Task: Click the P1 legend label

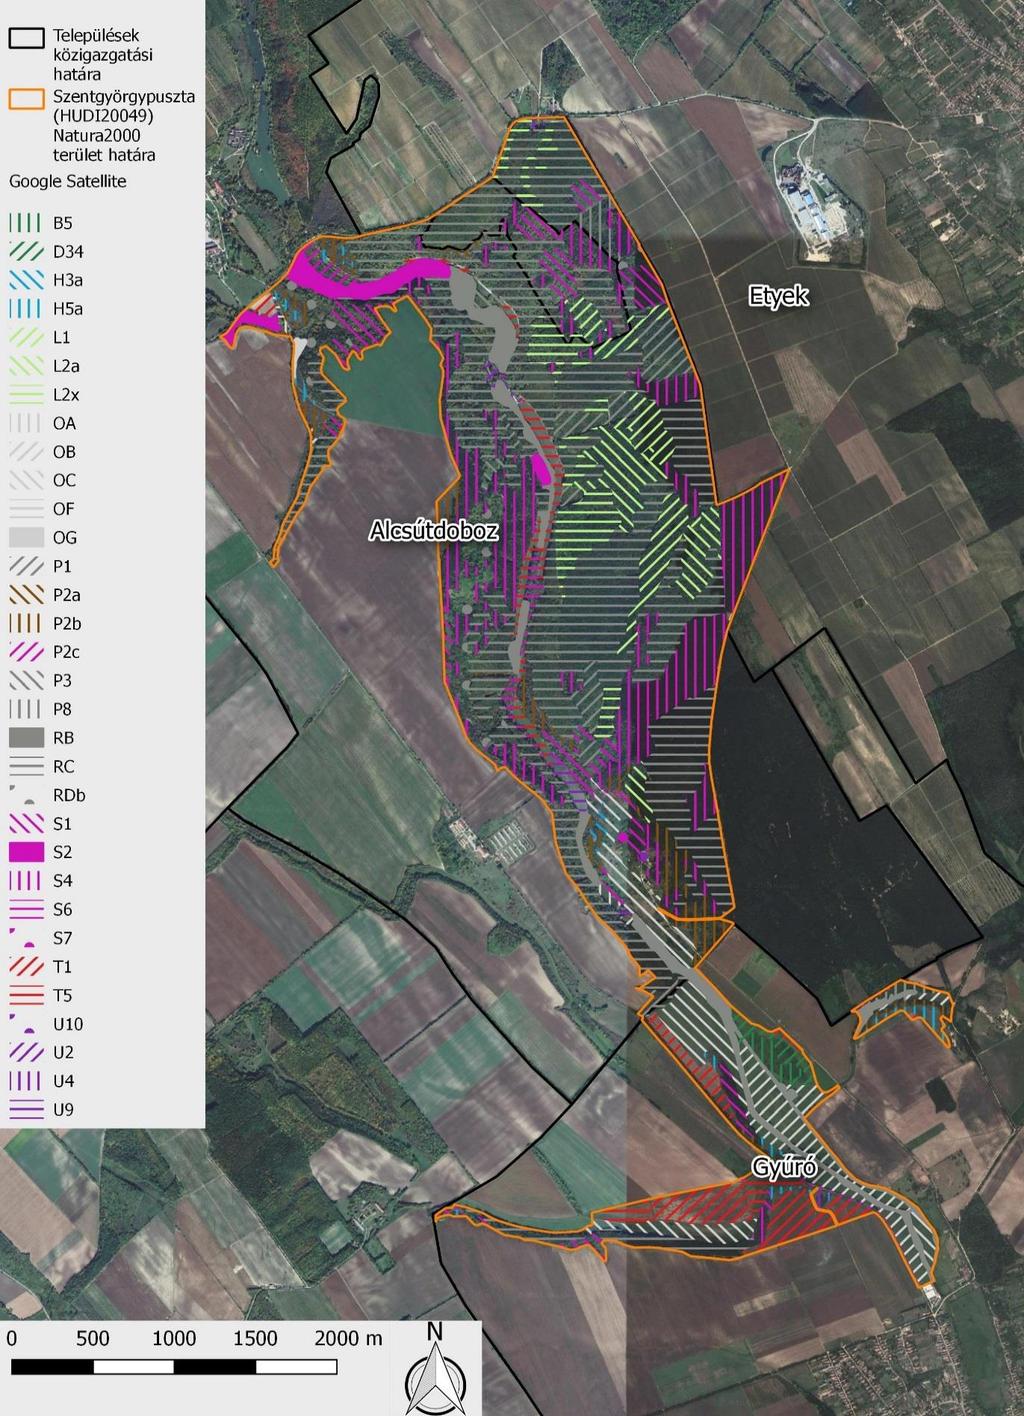Action: [62, 566]
